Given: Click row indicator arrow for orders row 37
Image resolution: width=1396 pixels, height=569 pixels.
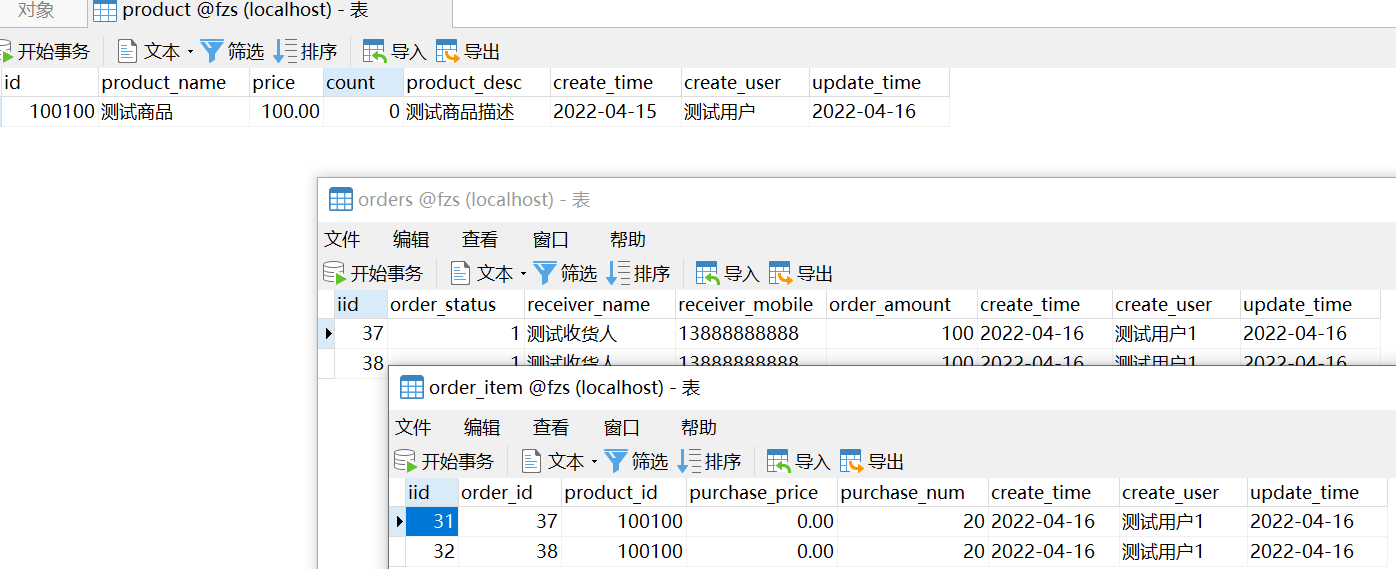Looking at the screenshot, I should [327, 334].
